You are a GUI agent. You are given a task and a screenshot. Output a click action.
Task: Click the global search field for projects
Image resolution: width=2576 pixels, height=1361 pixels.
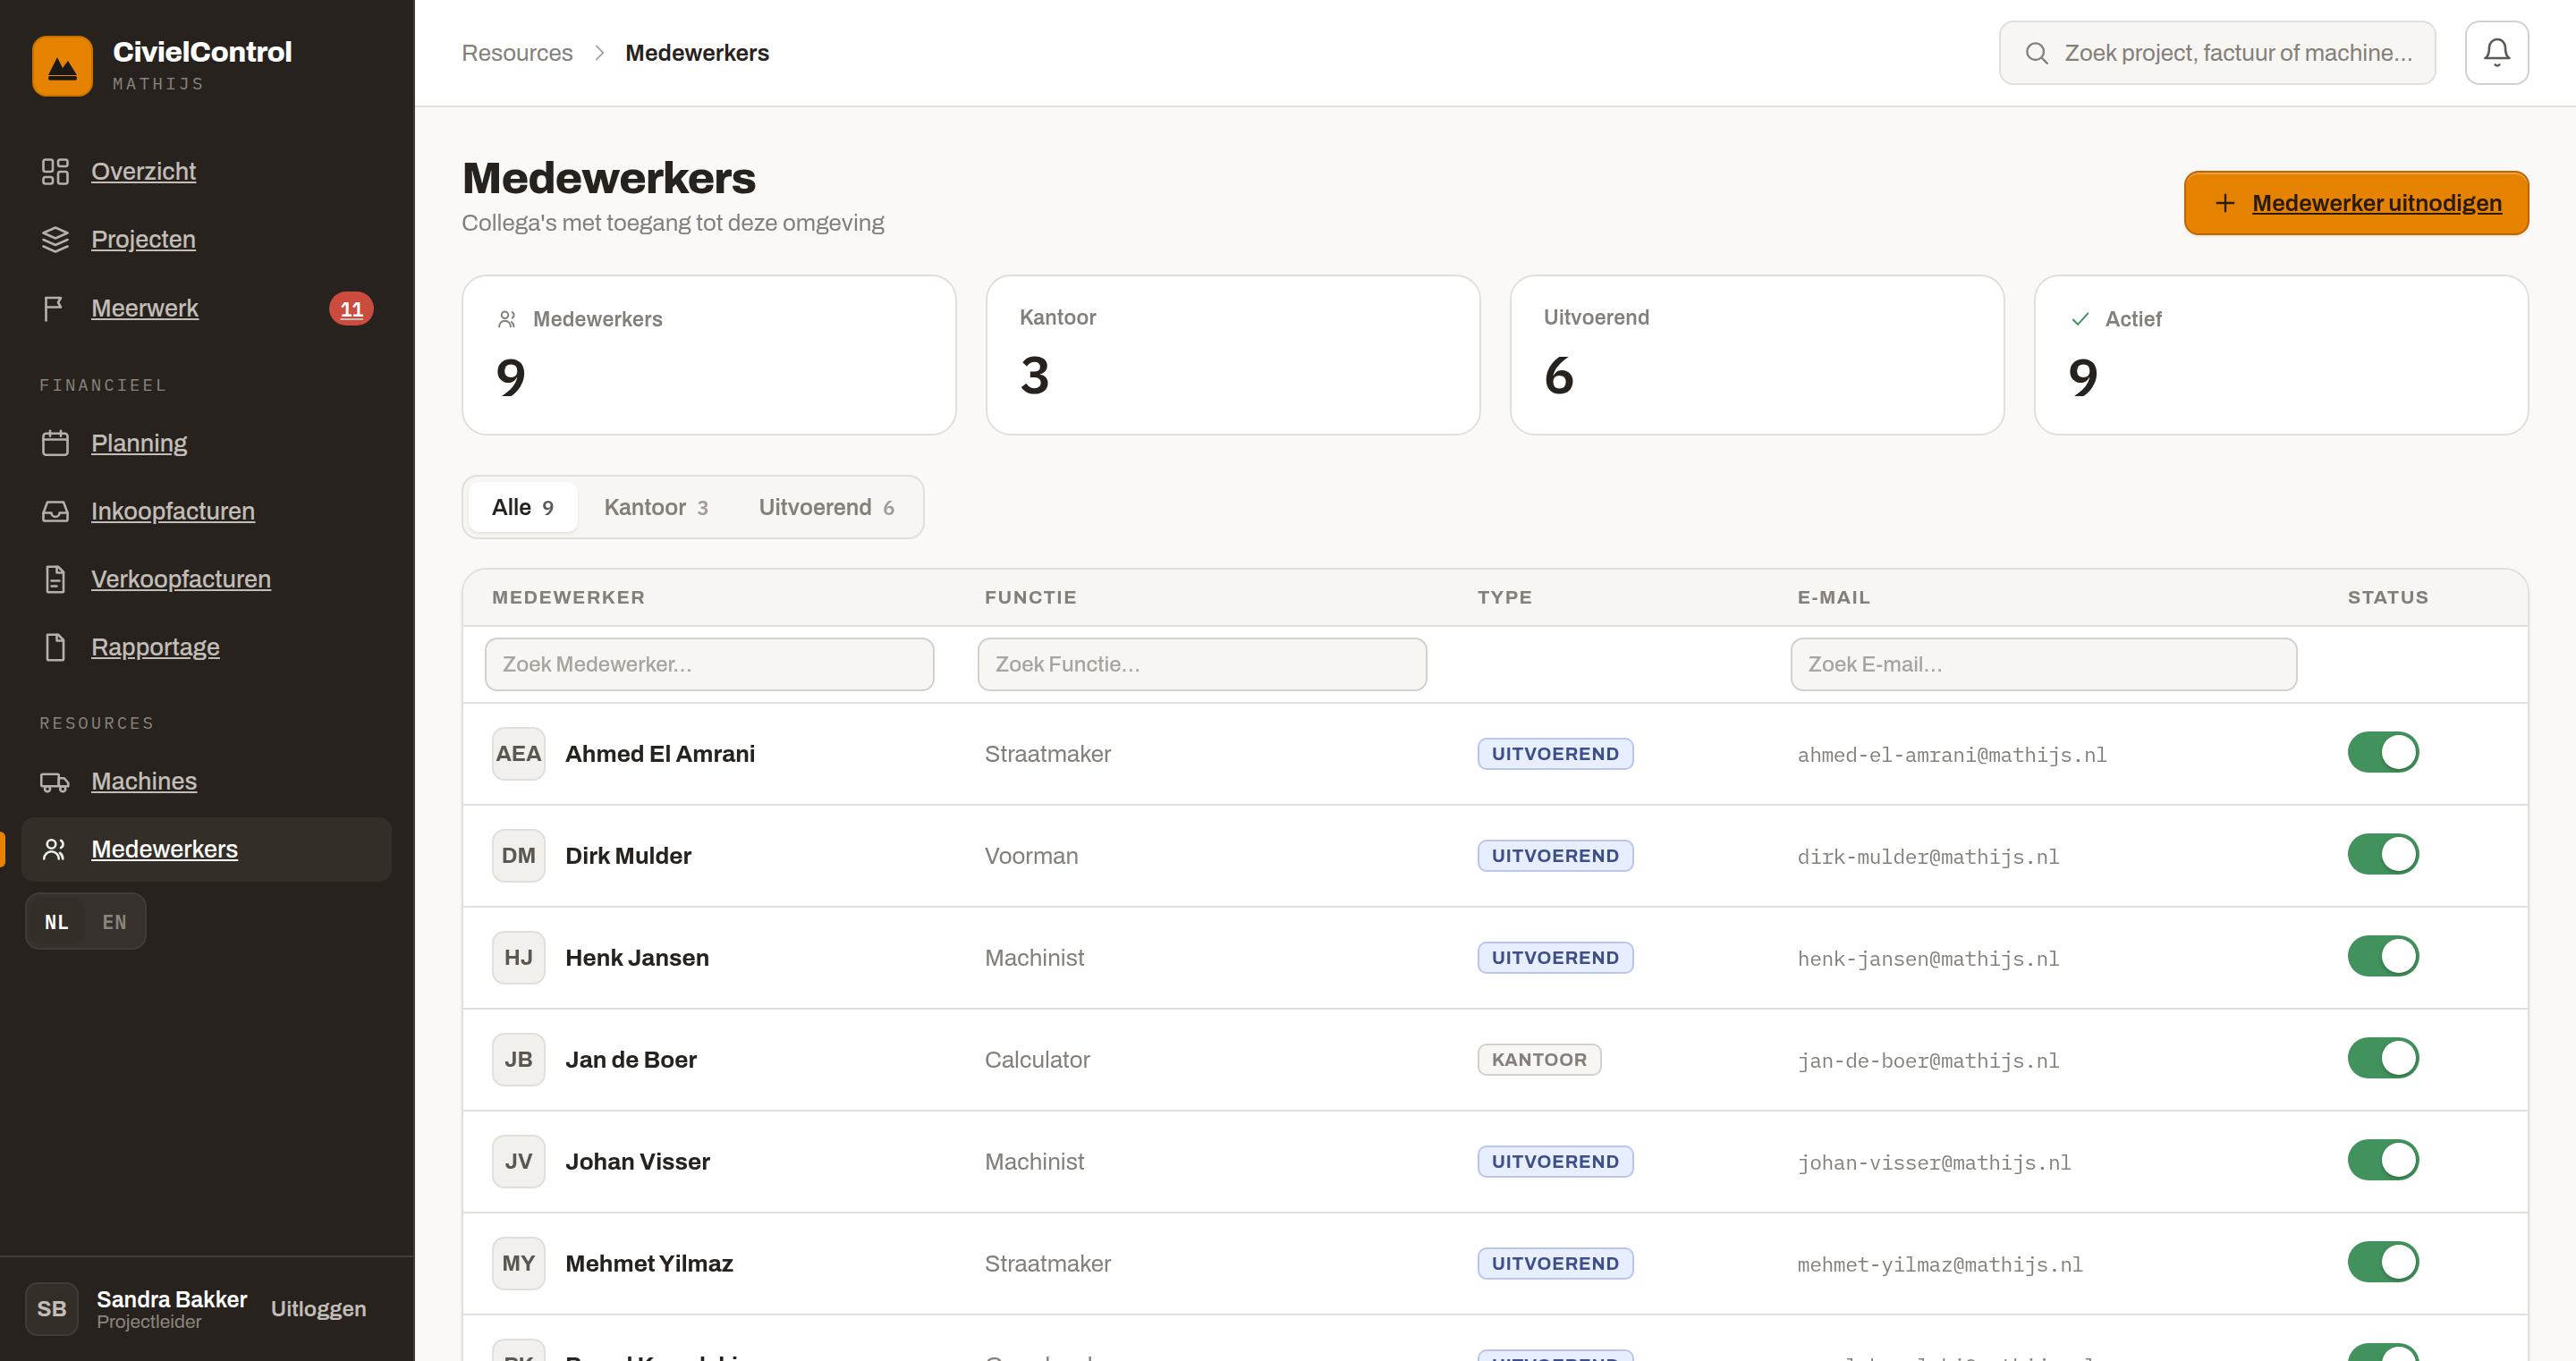(2216, 53)
